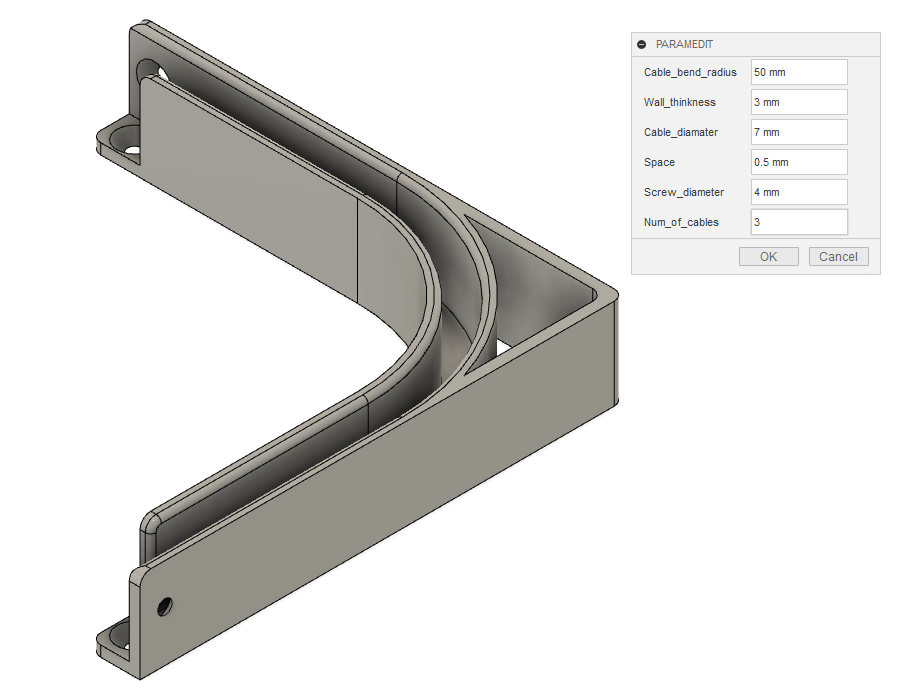Edit the Cable_bend_radius value field
The height and width of the screenshot is (690, 901).
click(x=799, y=72)
